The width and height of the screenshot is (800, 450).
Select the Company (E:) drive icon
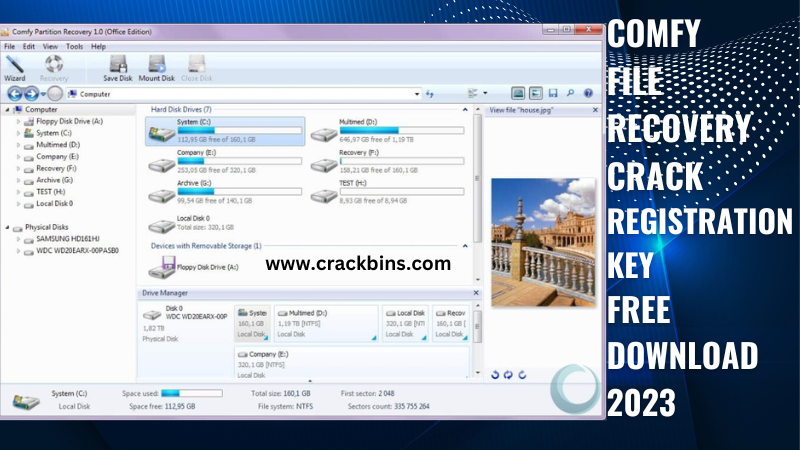161,165
